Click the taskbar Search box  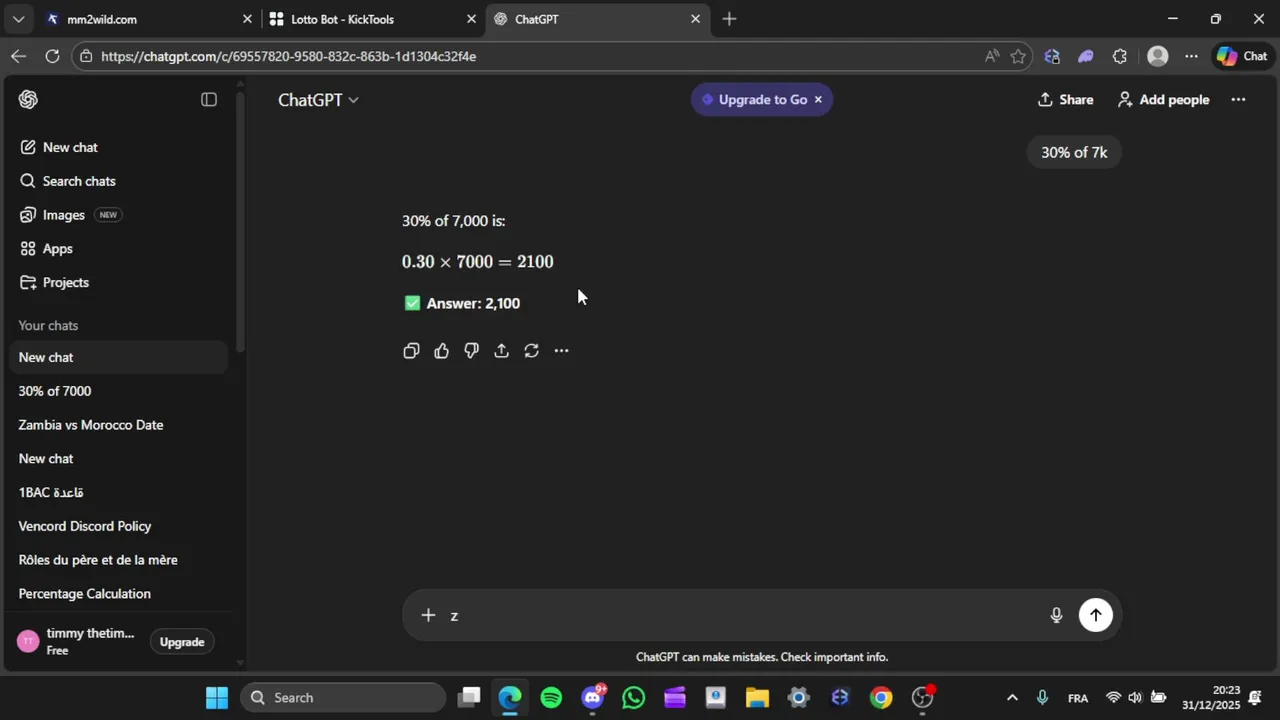(344, 697)
